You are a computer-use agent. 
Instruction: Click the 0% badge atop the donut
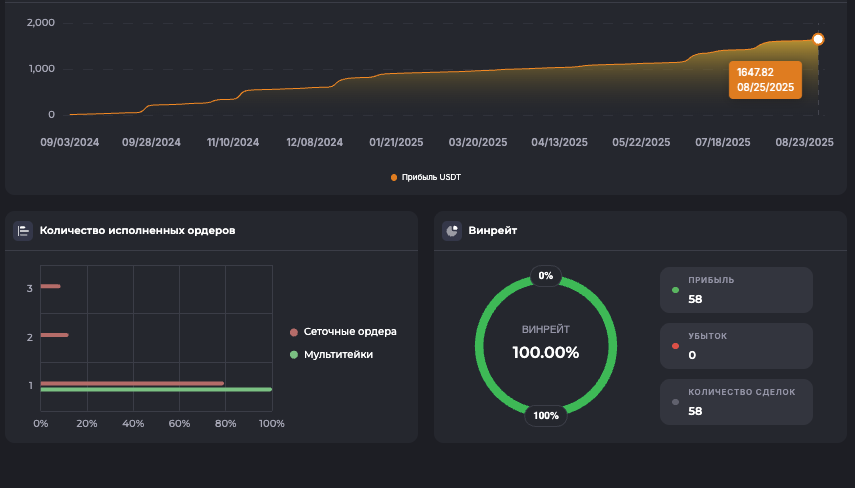click(x=545, y=275)
